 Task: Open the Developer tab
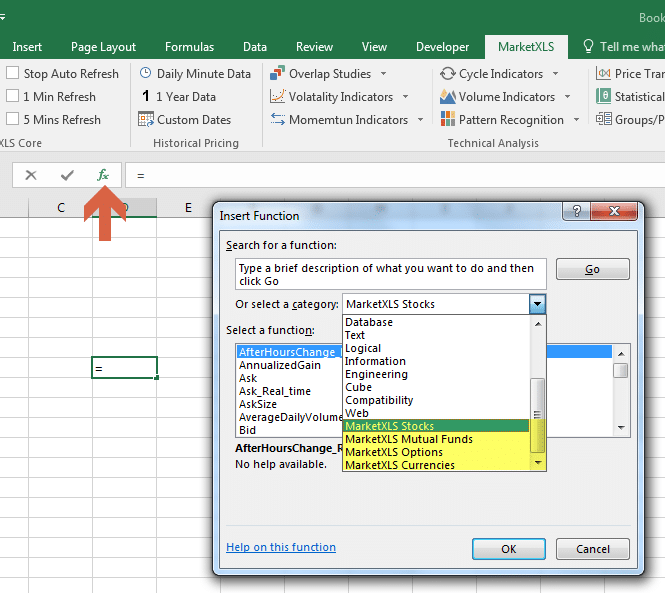pos(442,47)
